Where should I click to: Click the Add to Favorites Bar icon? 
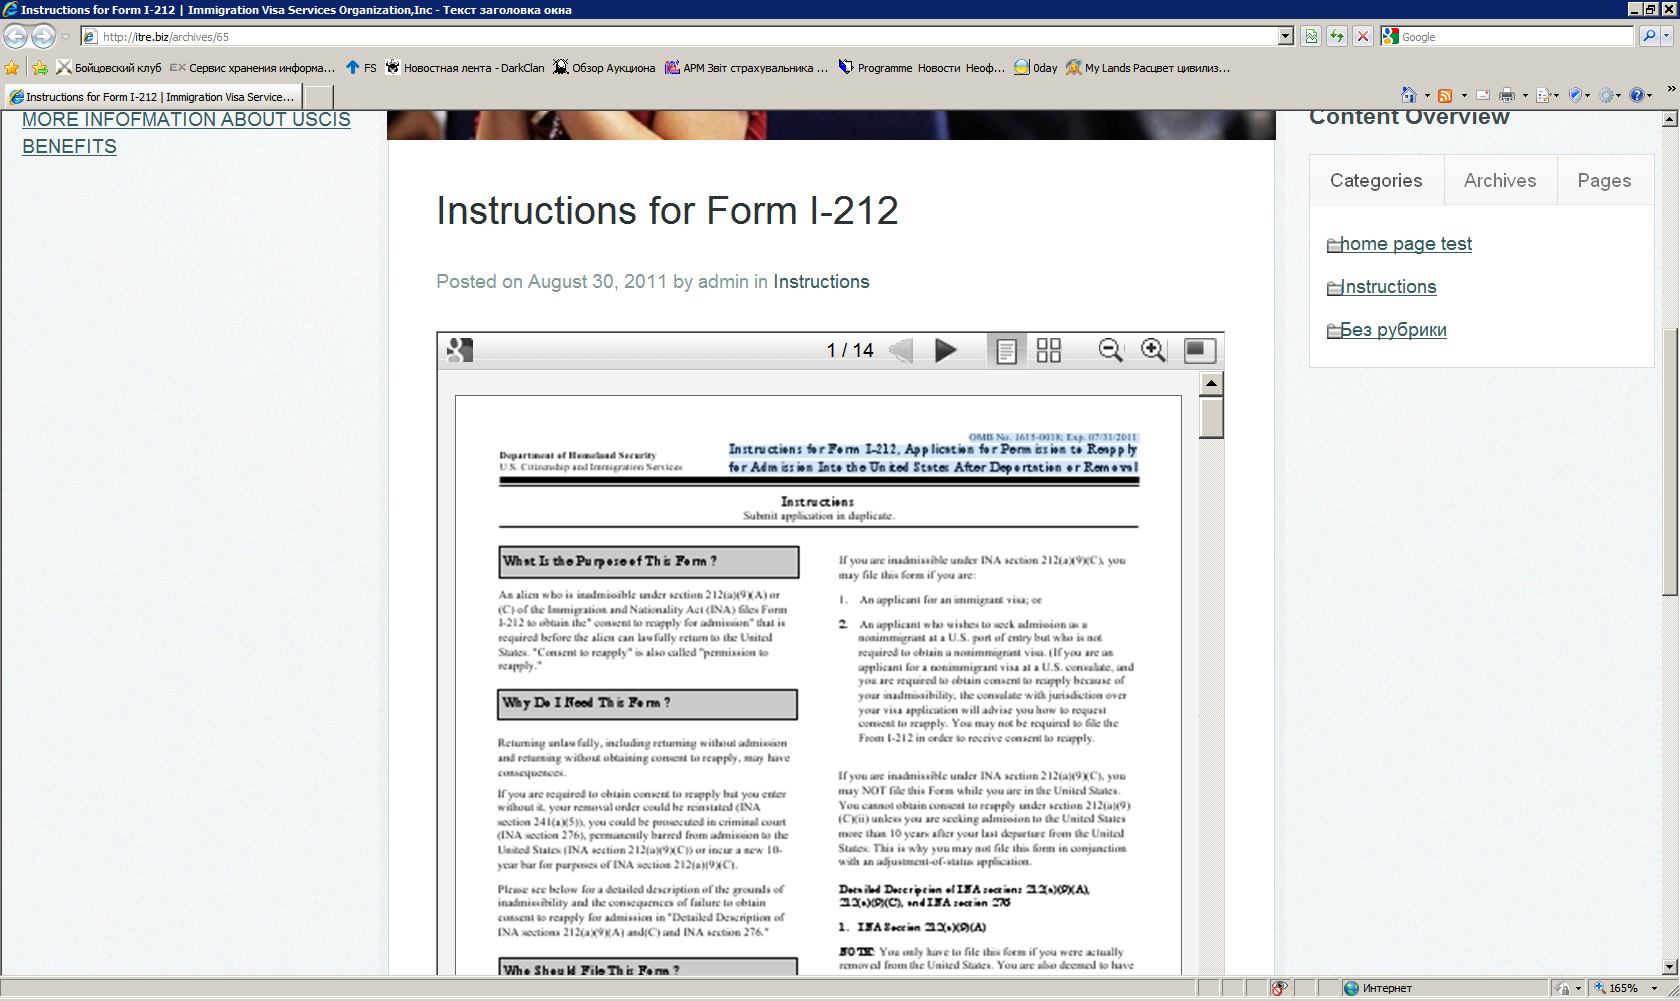[40, 68]
